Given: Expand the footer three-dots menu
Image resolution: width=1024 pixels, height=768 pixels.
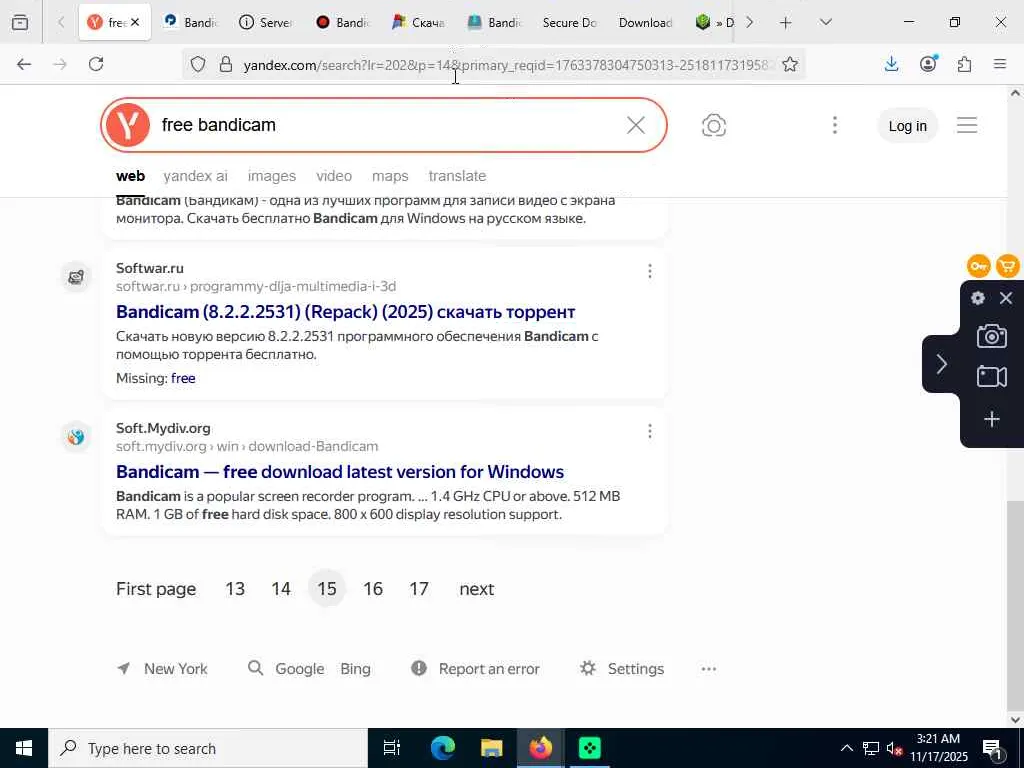Looking at the screenshot, I should (x=709, y=669).
